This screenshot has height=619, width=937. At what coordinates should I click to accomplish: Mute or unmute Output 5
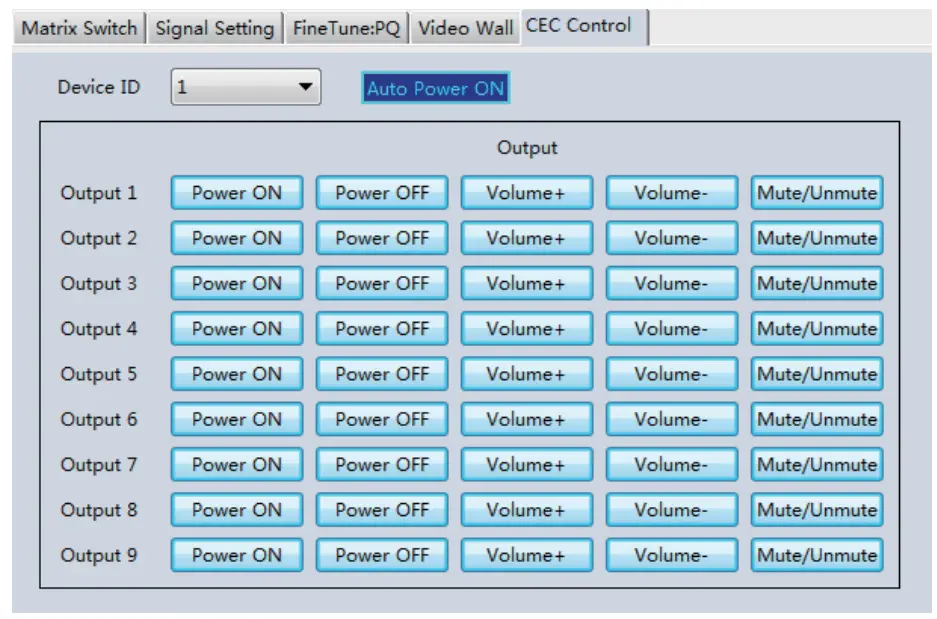[816, 373]
